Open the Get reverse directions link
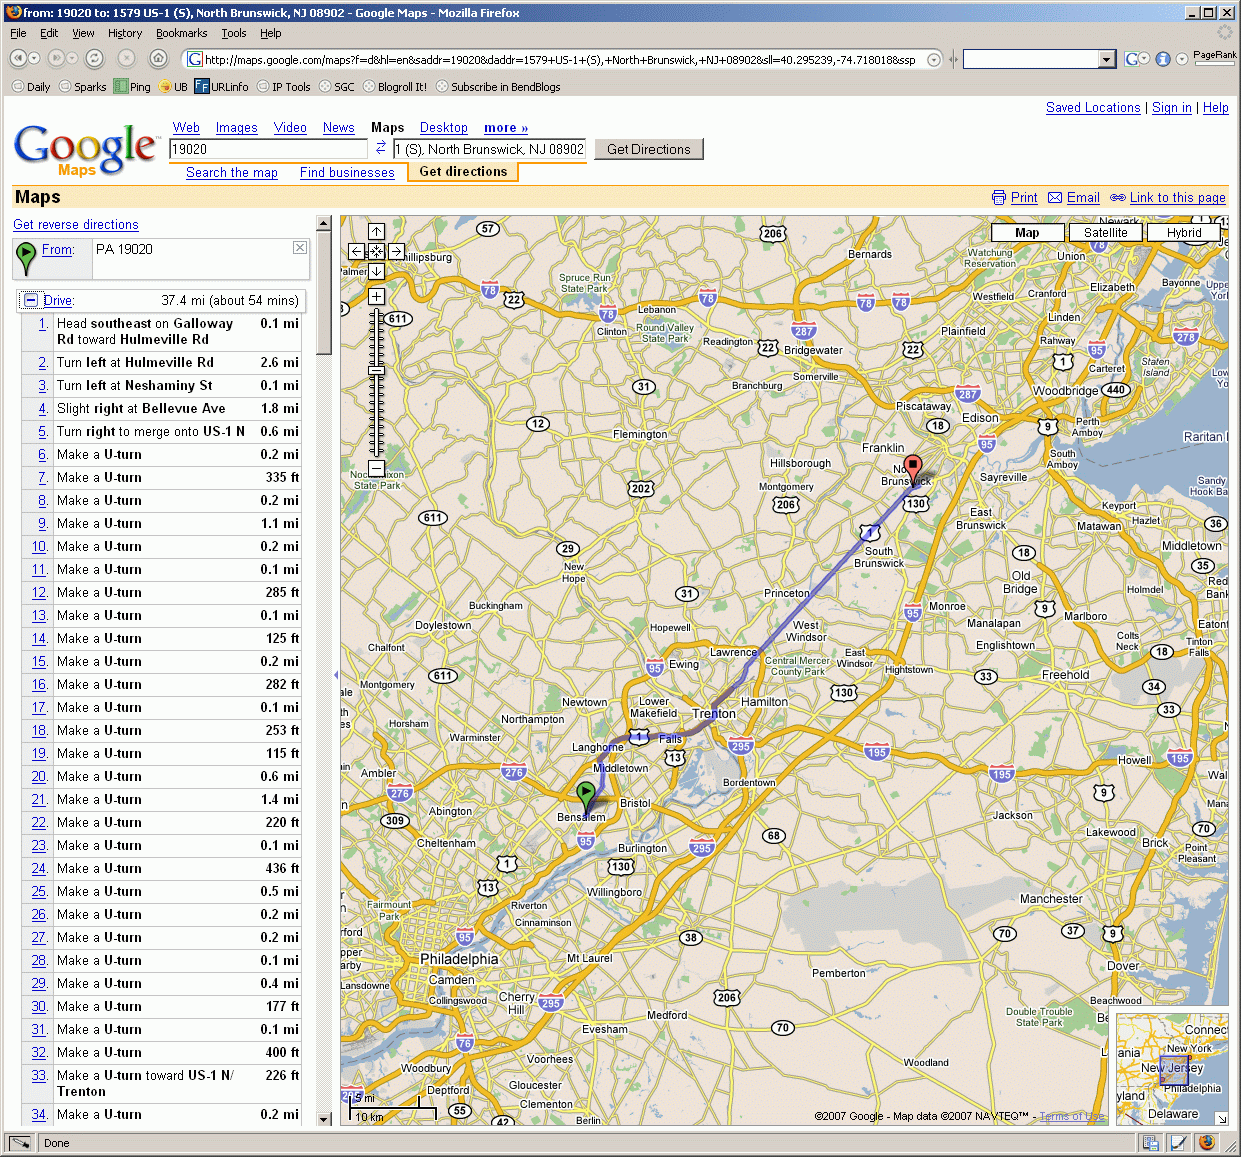 tap(76, 225)
